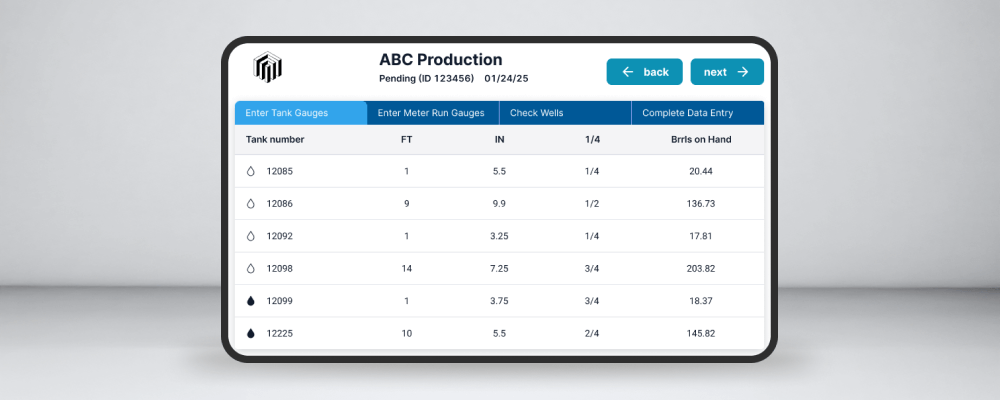Click Brrls on Hand value 145.82
Viewport: 1000px width, 400px height.
click(x=701, y=334)
